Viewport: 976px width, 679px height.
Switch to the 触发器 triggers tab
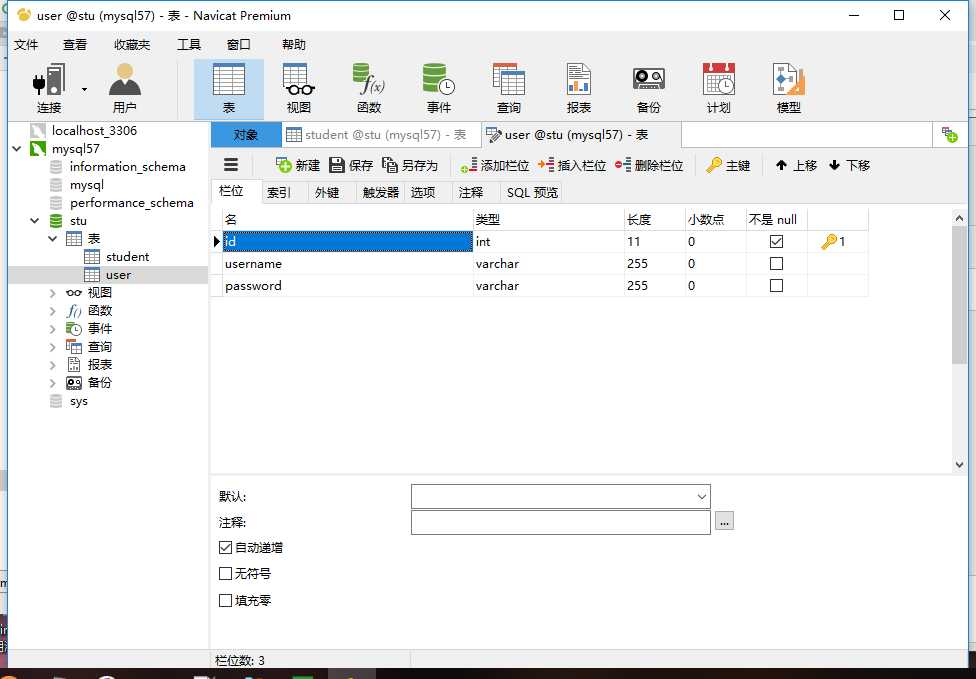pos(380,193)
